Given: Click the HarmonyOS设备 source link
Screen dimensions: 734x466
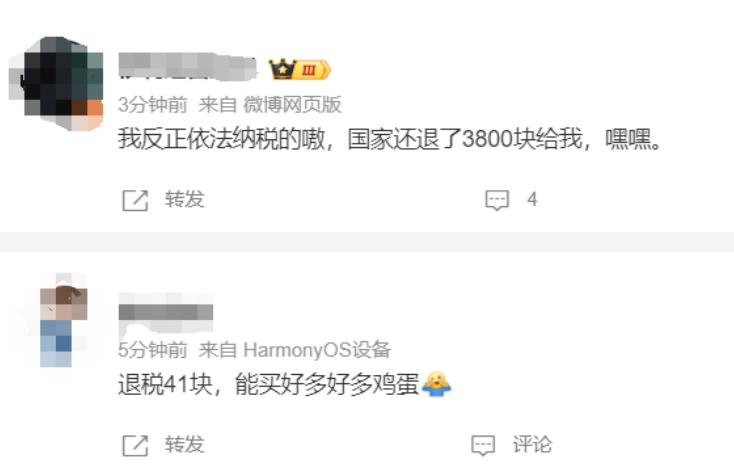Looking at the screenshot, I should click(x=317, y=350).
